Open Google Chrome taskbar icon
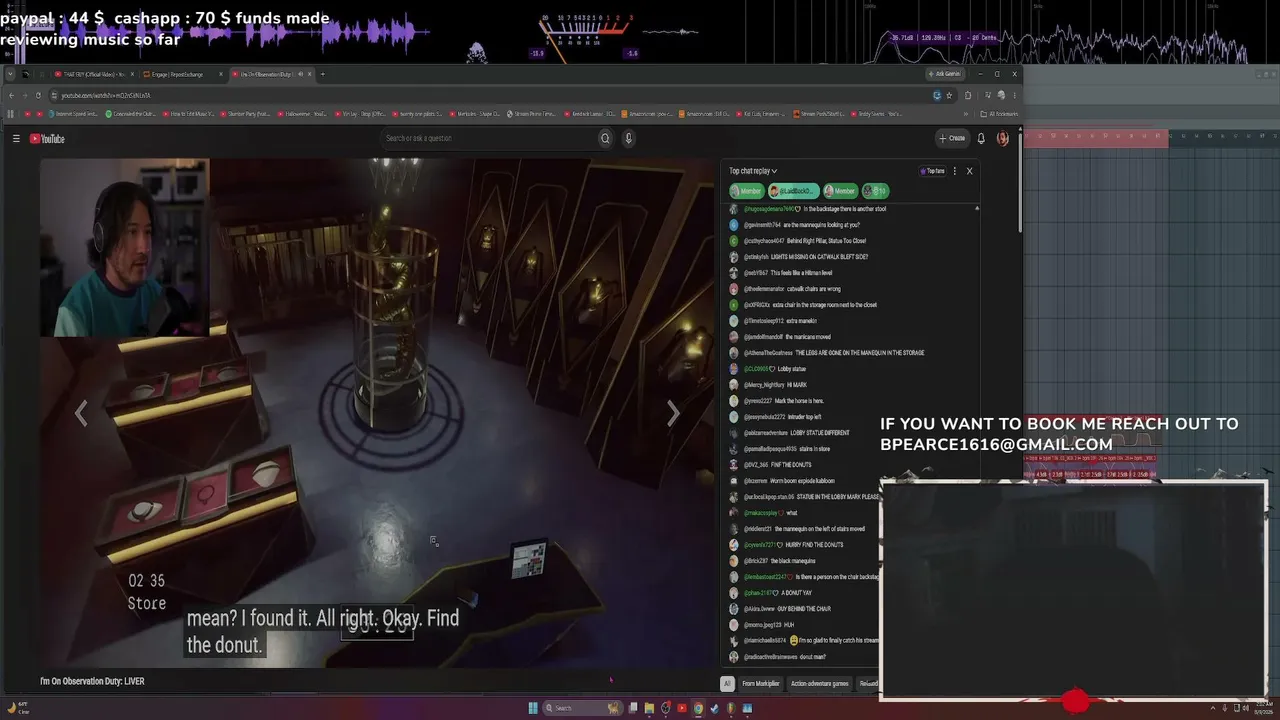Viewport: 1280px width, 720px height. 698,708
